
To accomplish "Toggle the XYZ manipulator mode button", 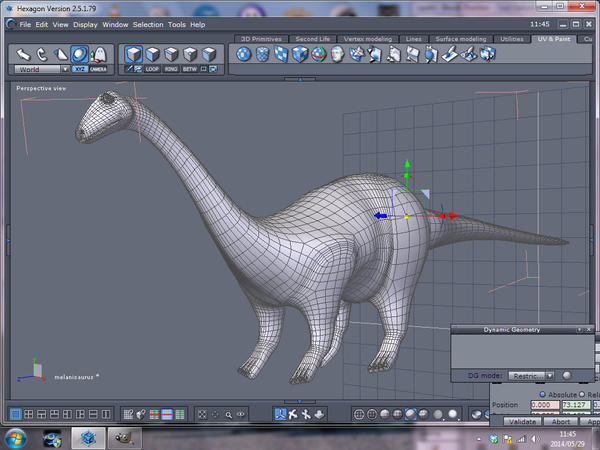I will coord(79,70).
